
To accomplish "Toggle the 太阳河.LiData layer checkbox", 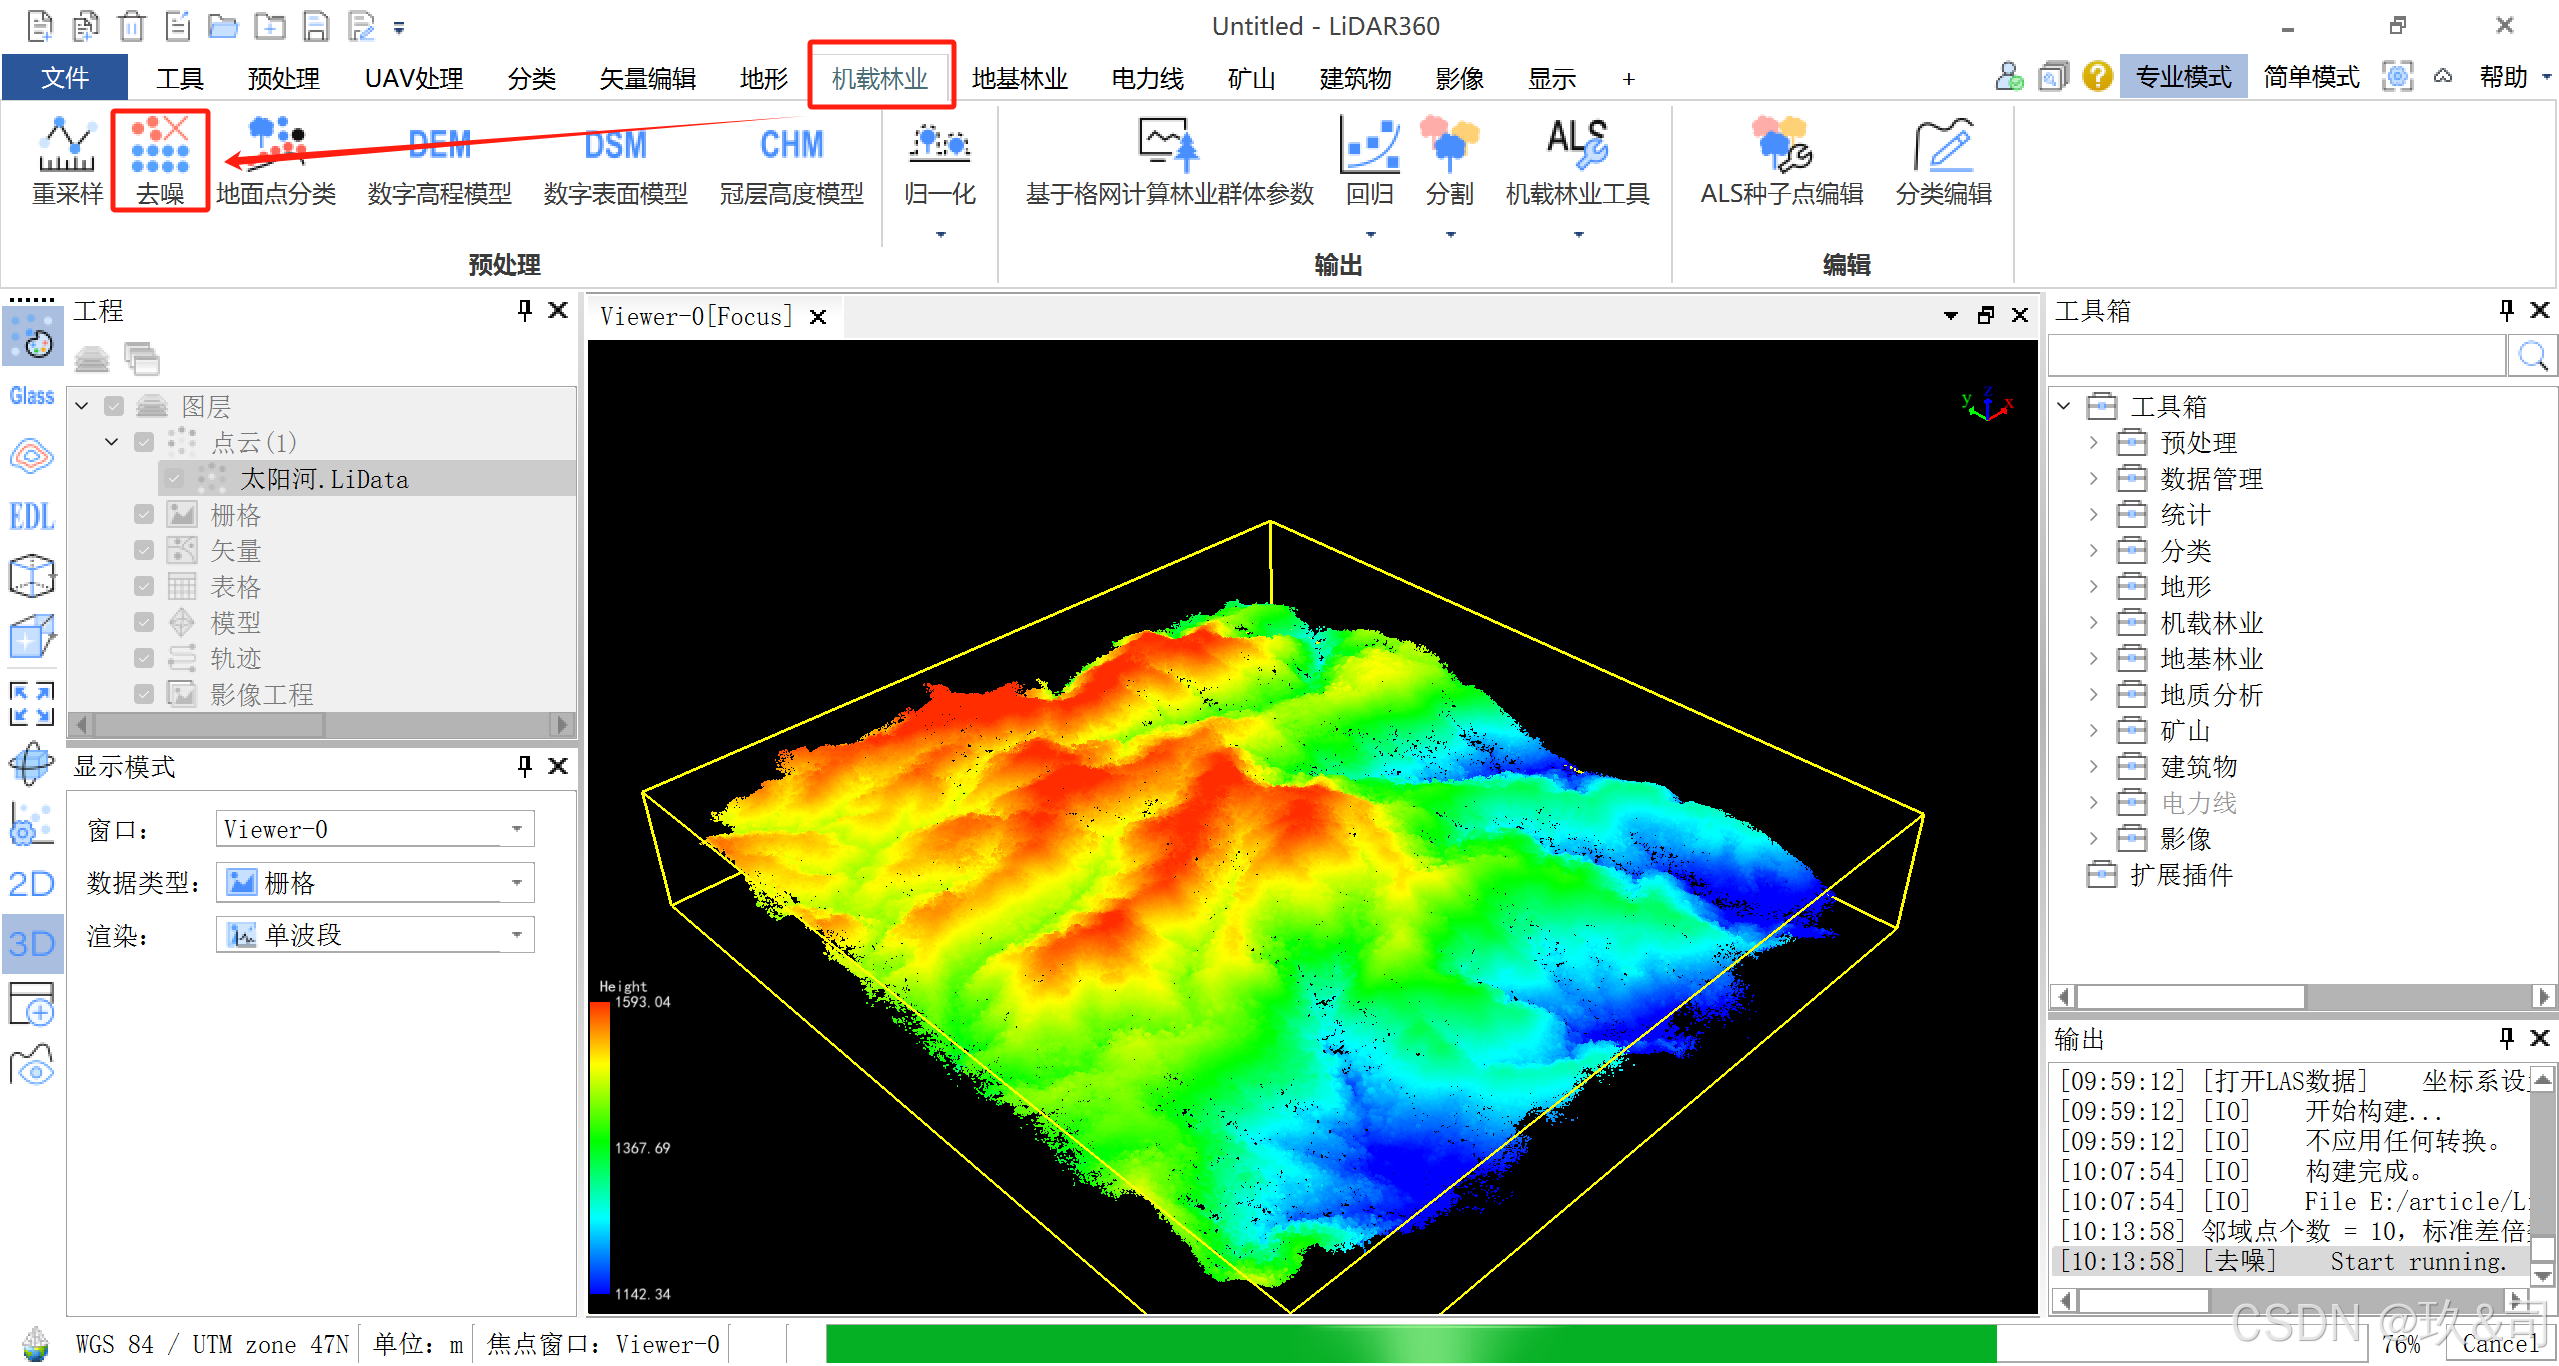I will click(x=176, y=479).
